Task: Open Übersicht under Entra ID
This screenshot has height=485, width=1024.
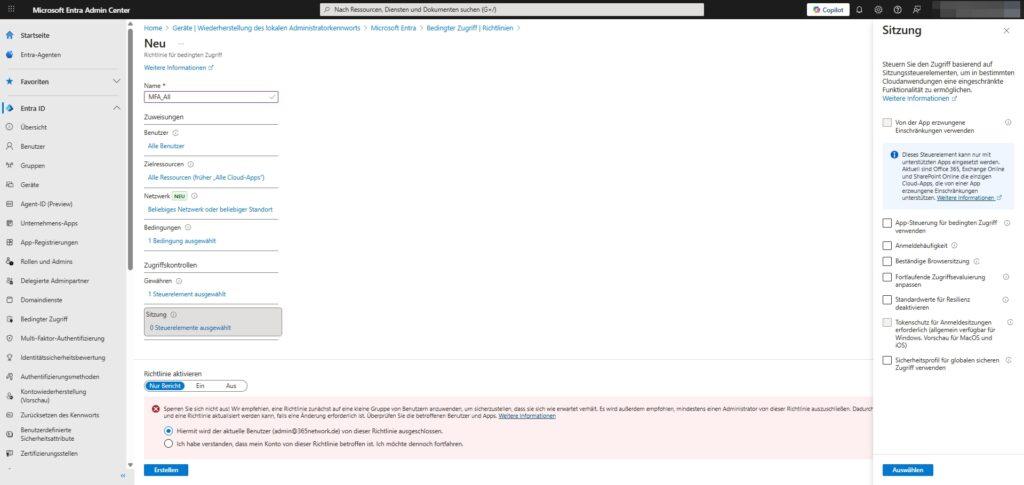Action: (33, 127)
